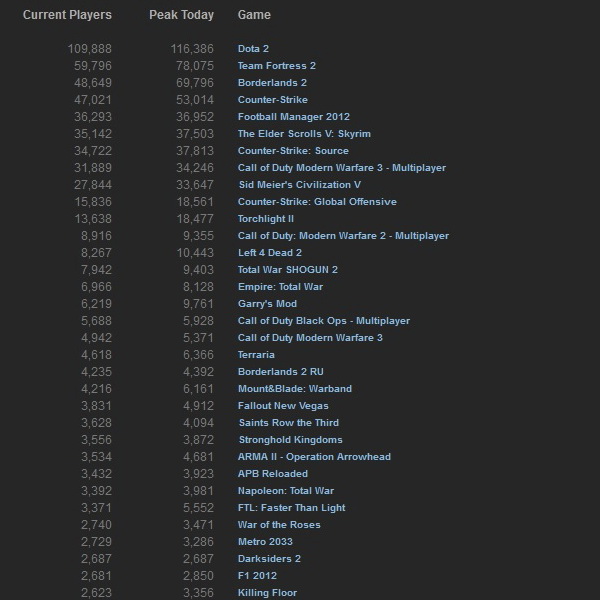The image size is (600, 600).
Task: Click Team Fortress 2 peak 78,075
Action: click(x=194, y=66)
